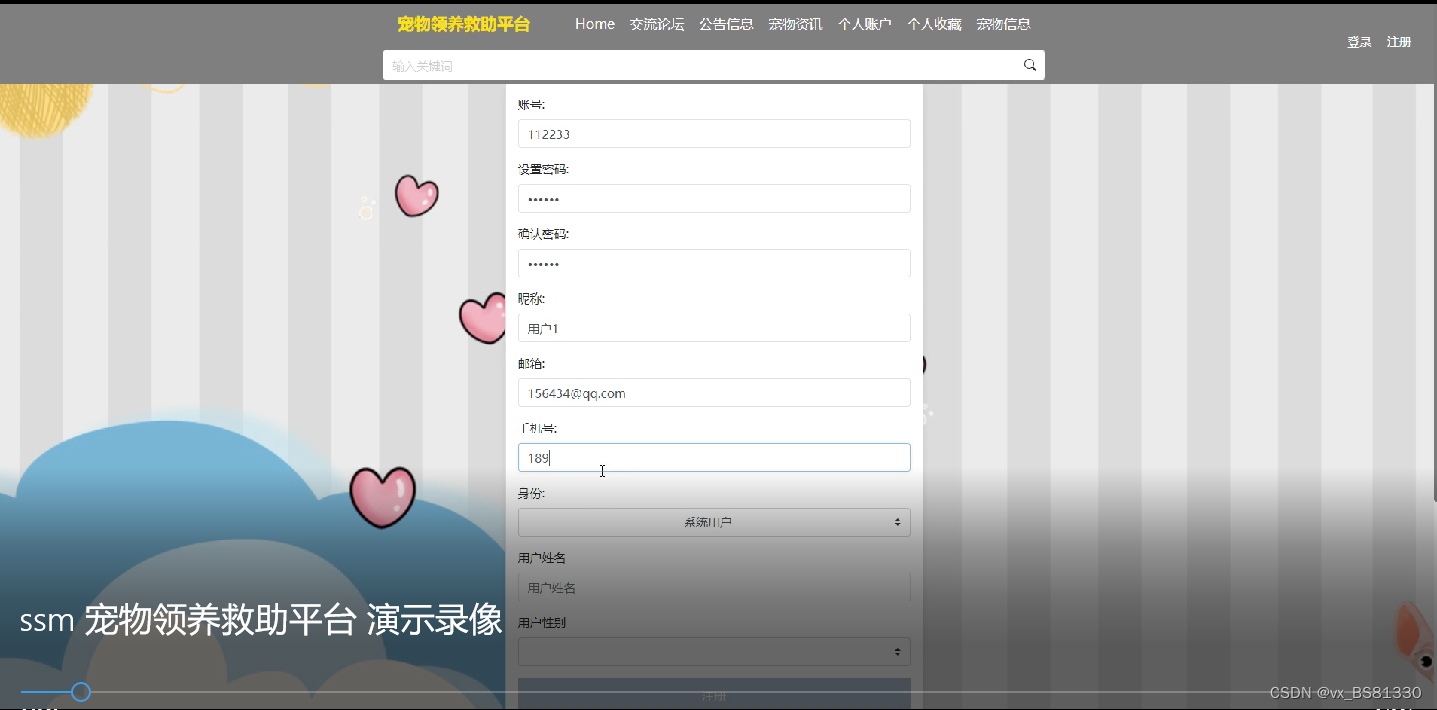Click the video progress slider handle
This screenshot has width=1437, height=710.
tap(81, 692)
